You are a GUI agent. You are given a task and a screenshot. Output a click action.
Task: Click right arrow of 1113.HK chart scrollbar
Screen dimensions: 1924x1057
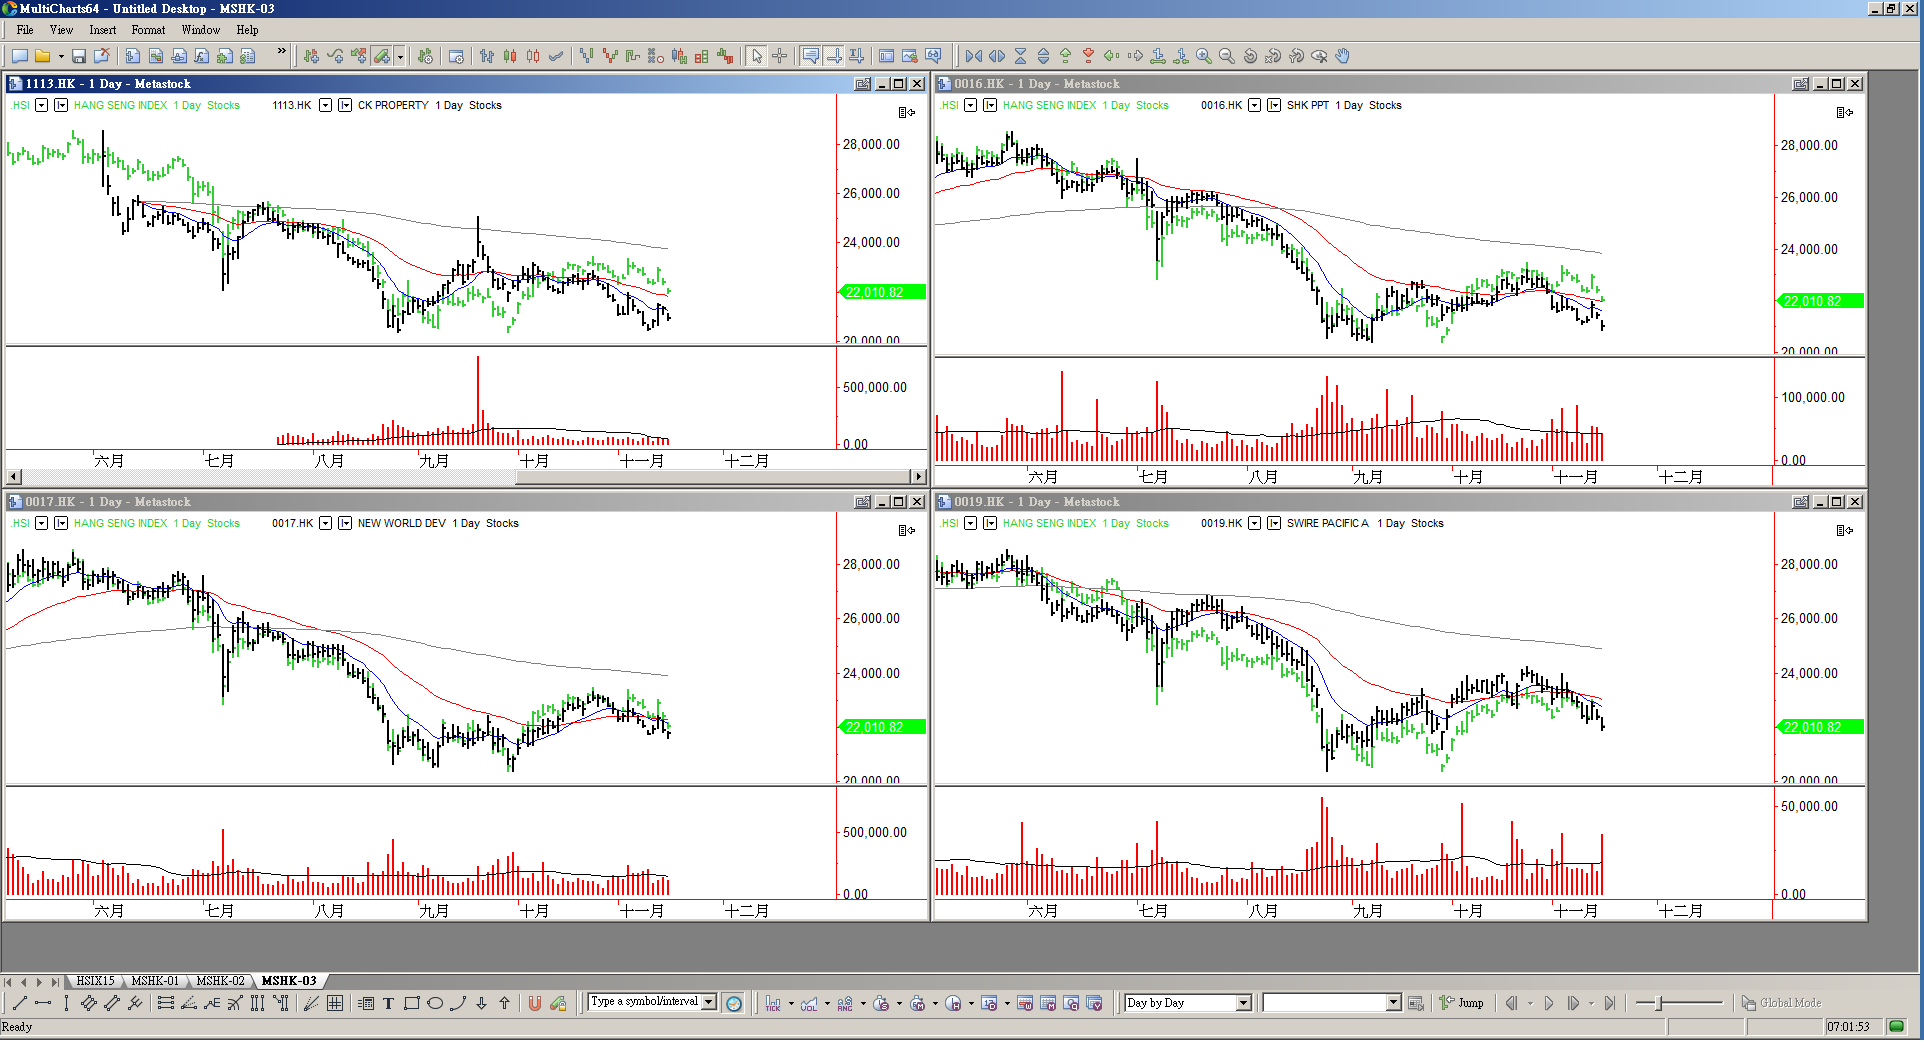[x=918, y=477]
